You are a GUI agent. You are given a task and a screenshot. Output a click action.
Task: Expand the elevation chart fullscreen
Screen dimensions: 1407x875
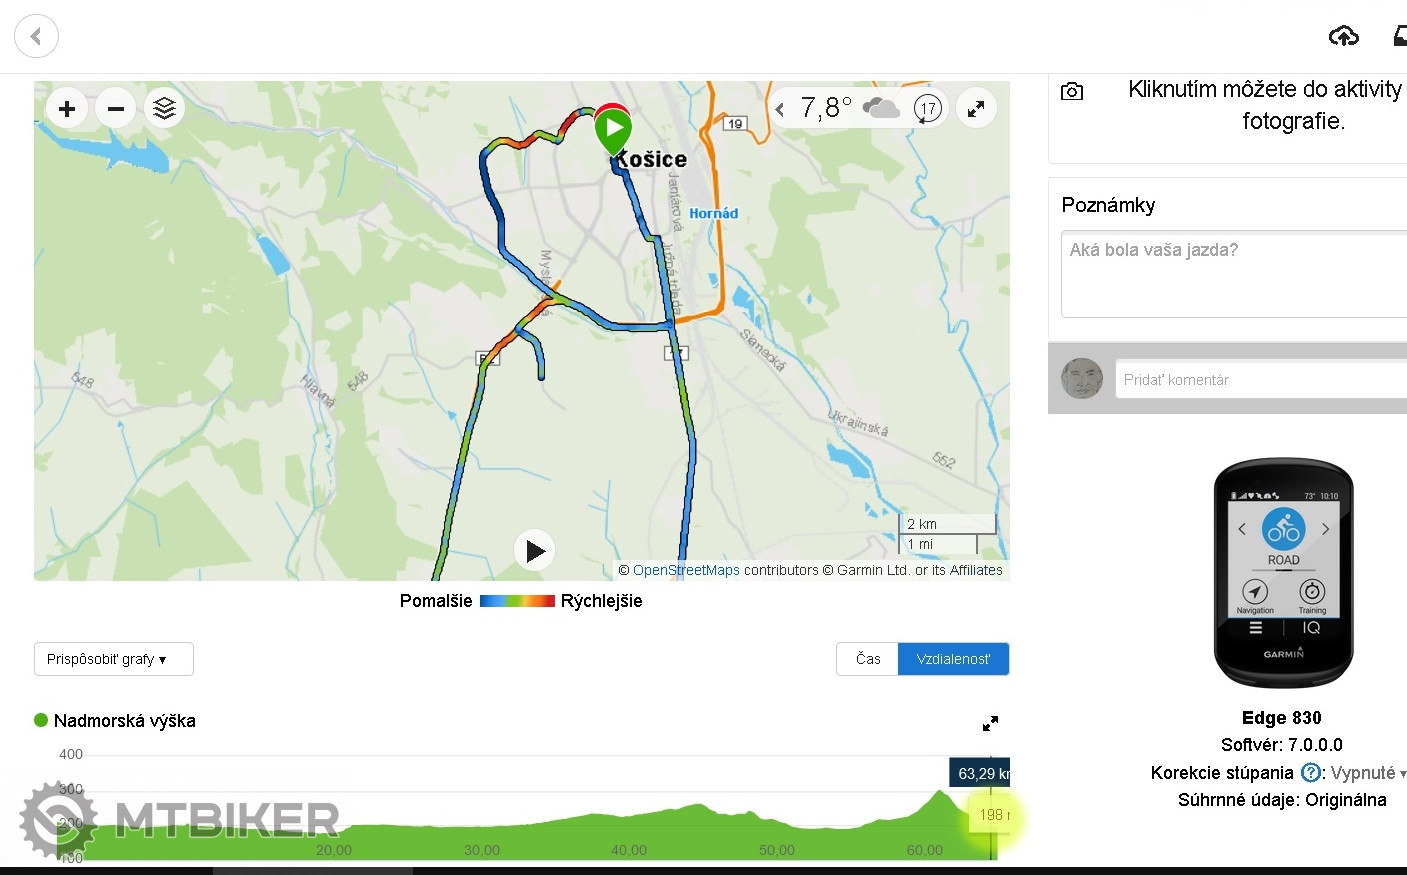[x=990, y=723]
